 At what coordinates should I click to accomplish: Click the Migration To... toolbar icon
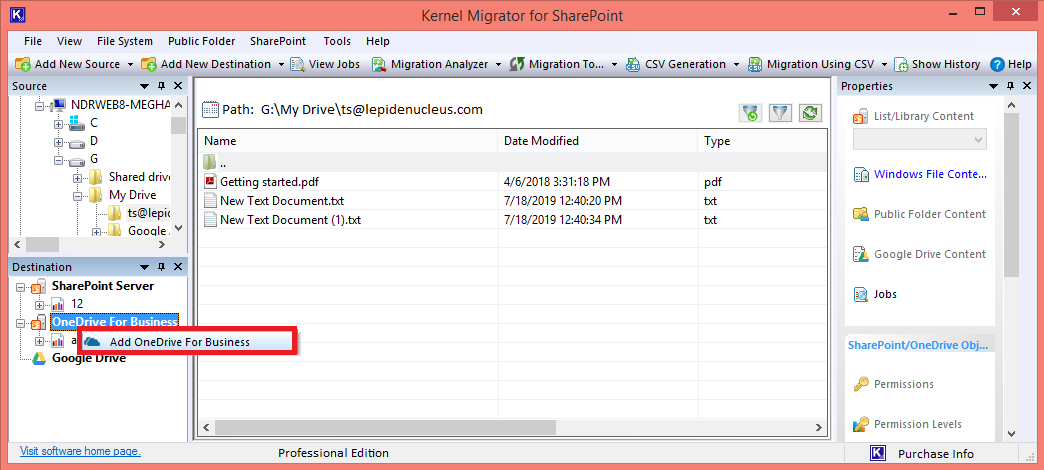(x=517, y=65)
